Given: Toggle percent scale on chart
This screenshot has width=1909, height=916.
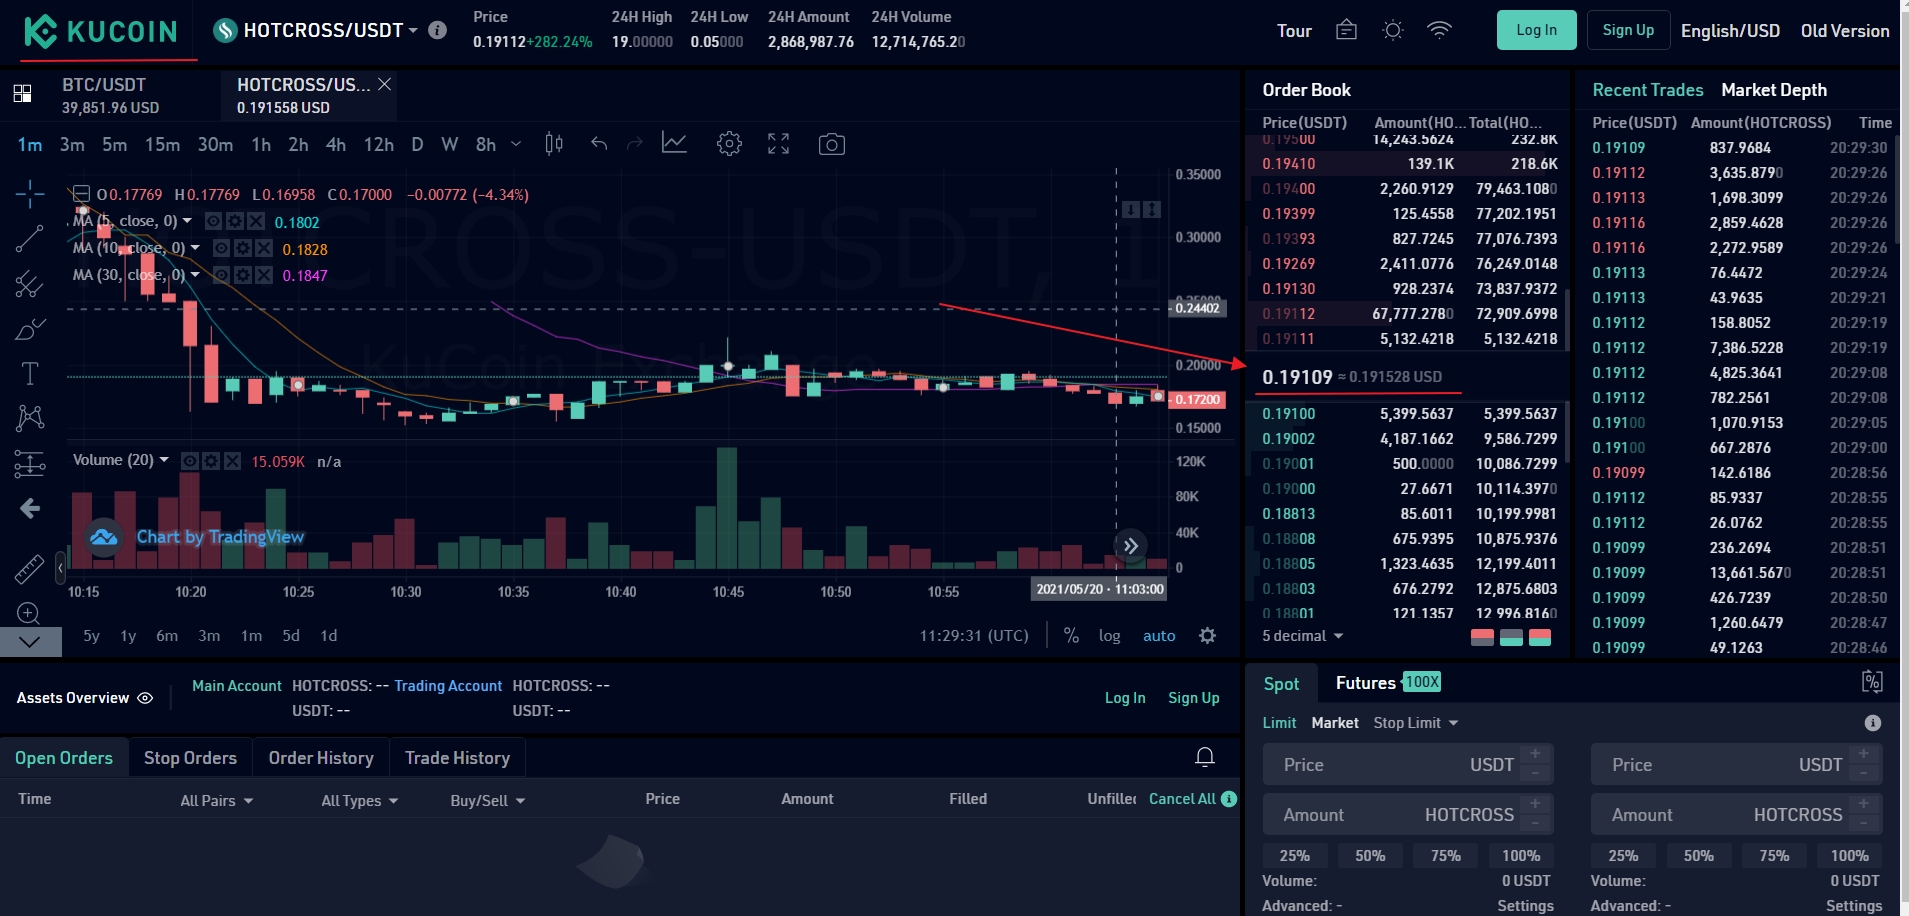Looking at the screenshot, I should point(1071,636).
